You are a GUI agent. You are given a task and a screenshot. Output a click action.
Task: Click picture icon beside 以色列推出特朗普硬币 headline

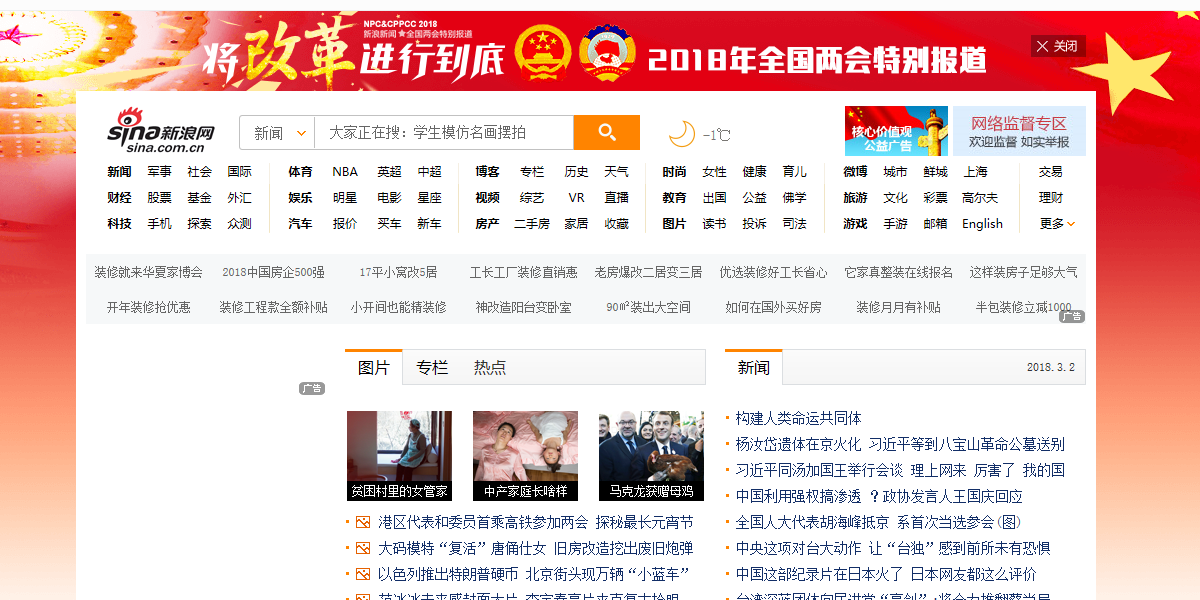(362, 574)
